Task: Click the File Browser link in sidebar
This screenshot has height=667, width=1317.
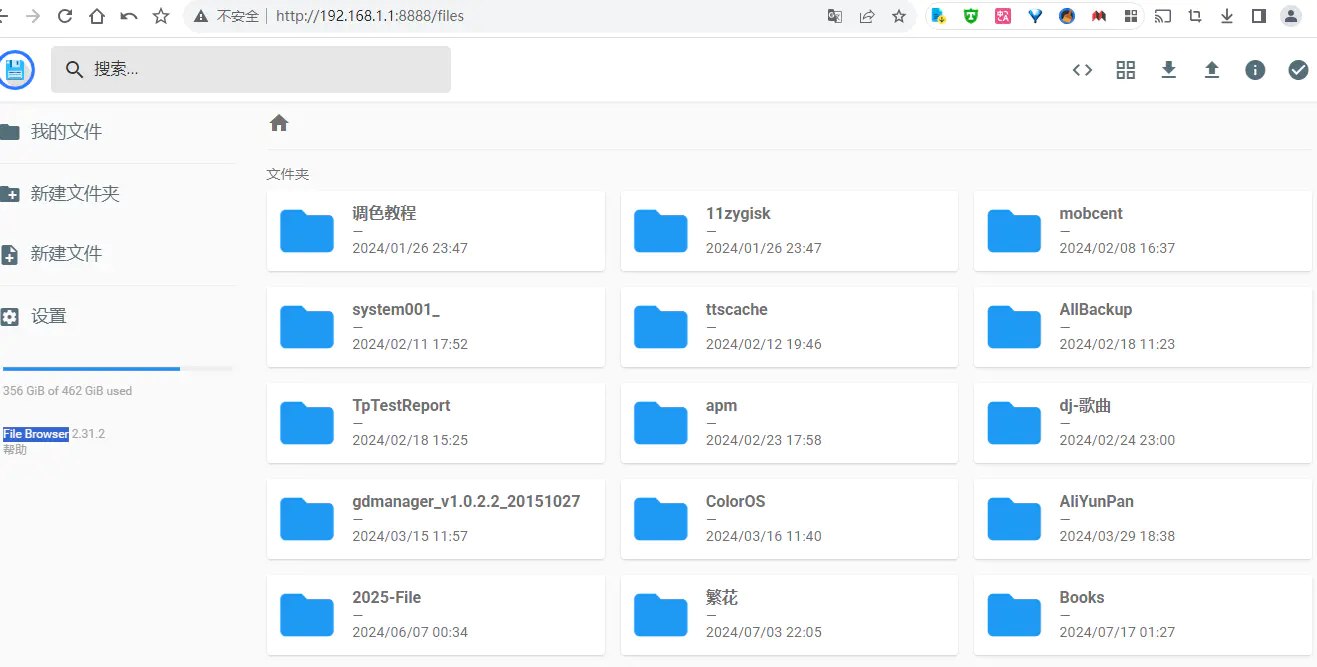Action: click(36, 434)
